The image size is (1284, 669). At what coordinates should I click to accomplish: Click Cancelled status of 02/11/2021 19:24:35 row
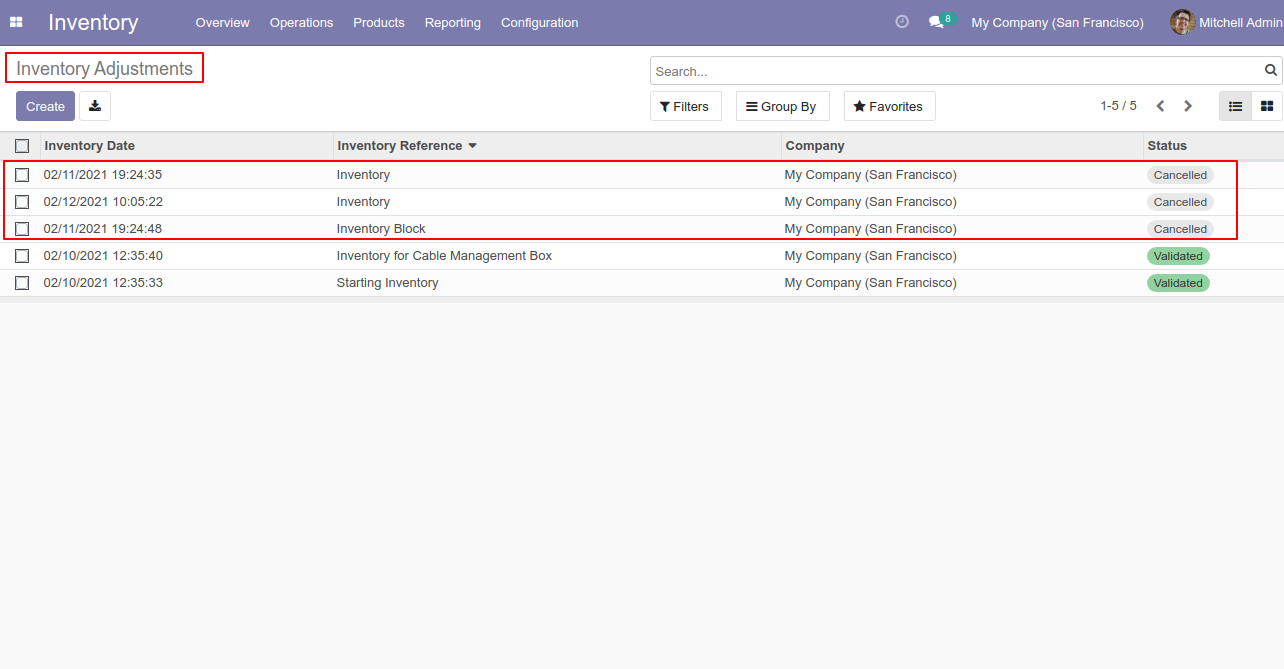click(1180, 175)
